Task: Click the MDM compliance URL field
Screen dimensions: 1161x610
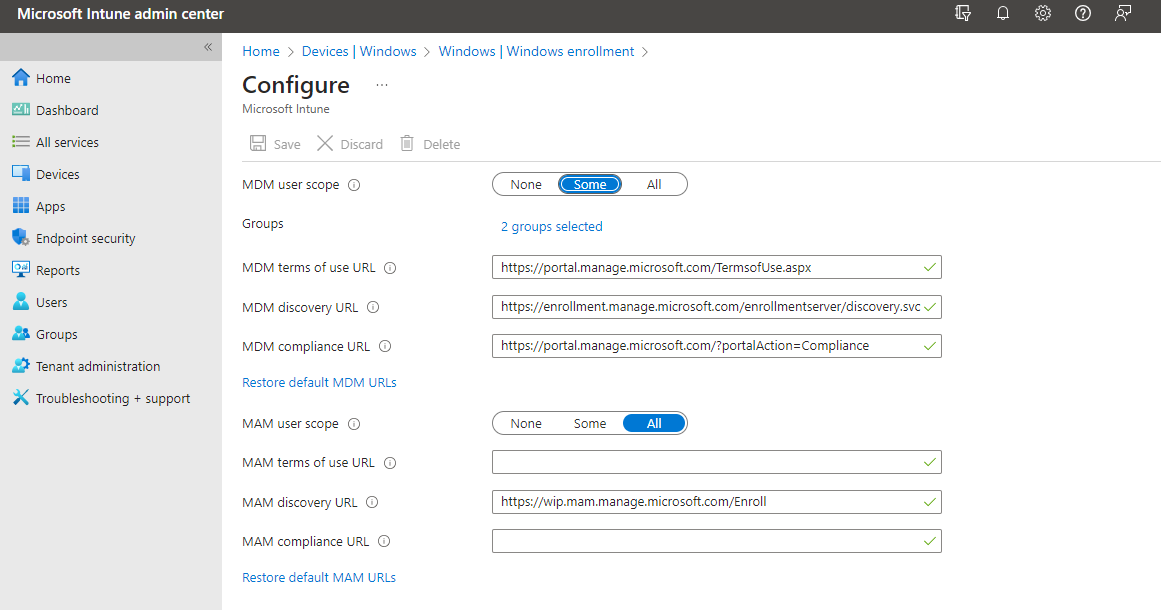Action: pos(716,346)
